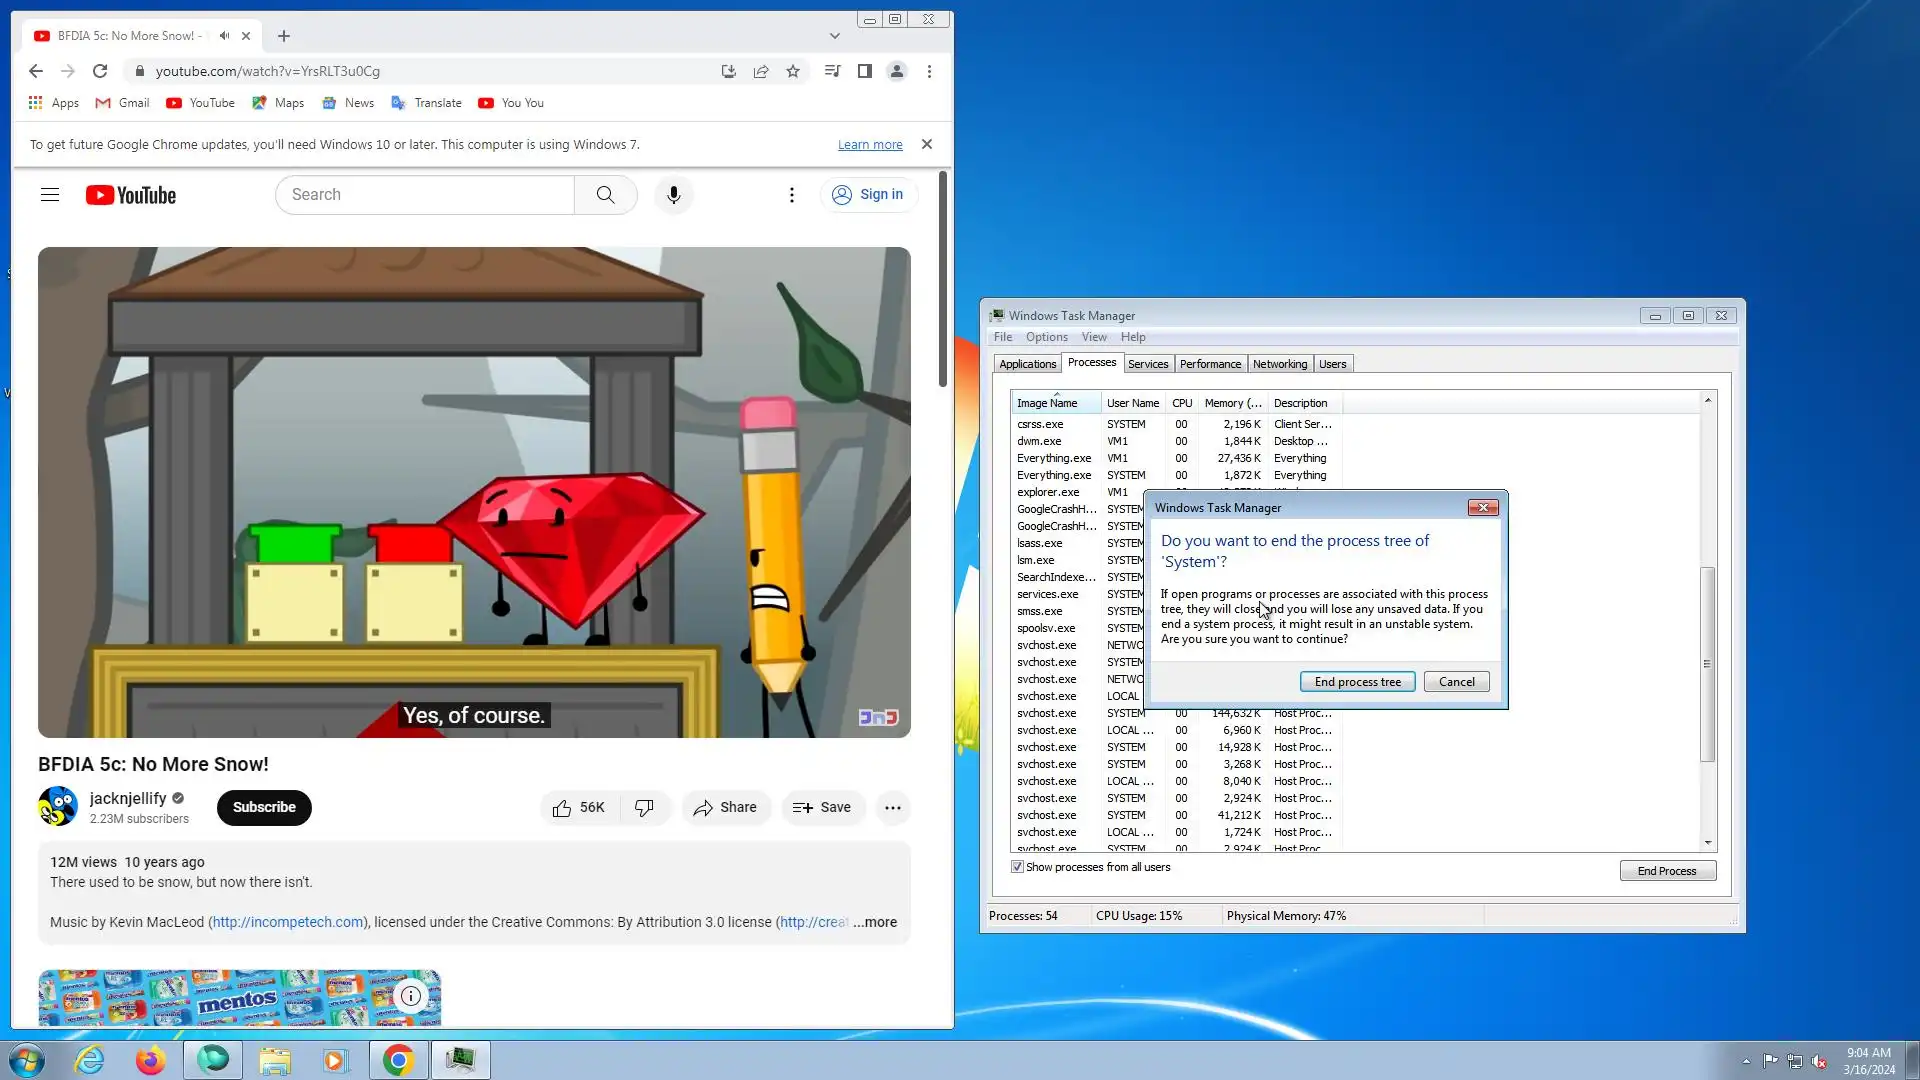This screenshot has height=1080, width=1920.
Task: Open Firefox from the taskbar
Action: [x=151, y=1060]
